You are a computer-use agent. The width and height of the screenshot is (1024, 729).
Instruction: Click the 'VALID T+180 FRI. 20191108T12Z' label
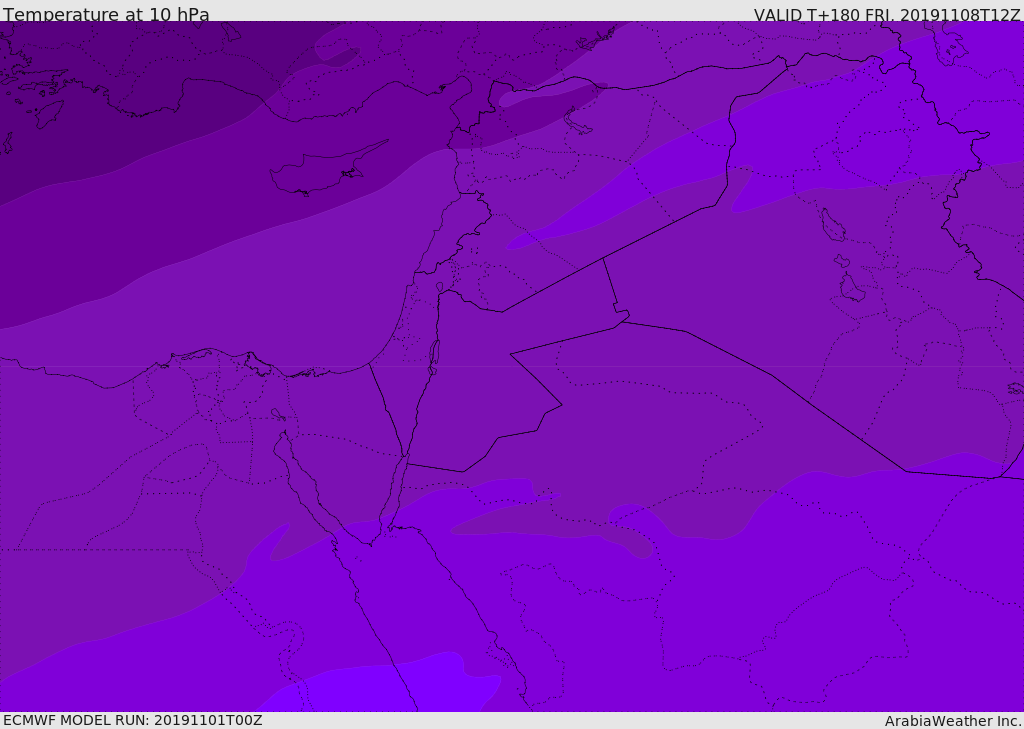click(x=887, y=14)
